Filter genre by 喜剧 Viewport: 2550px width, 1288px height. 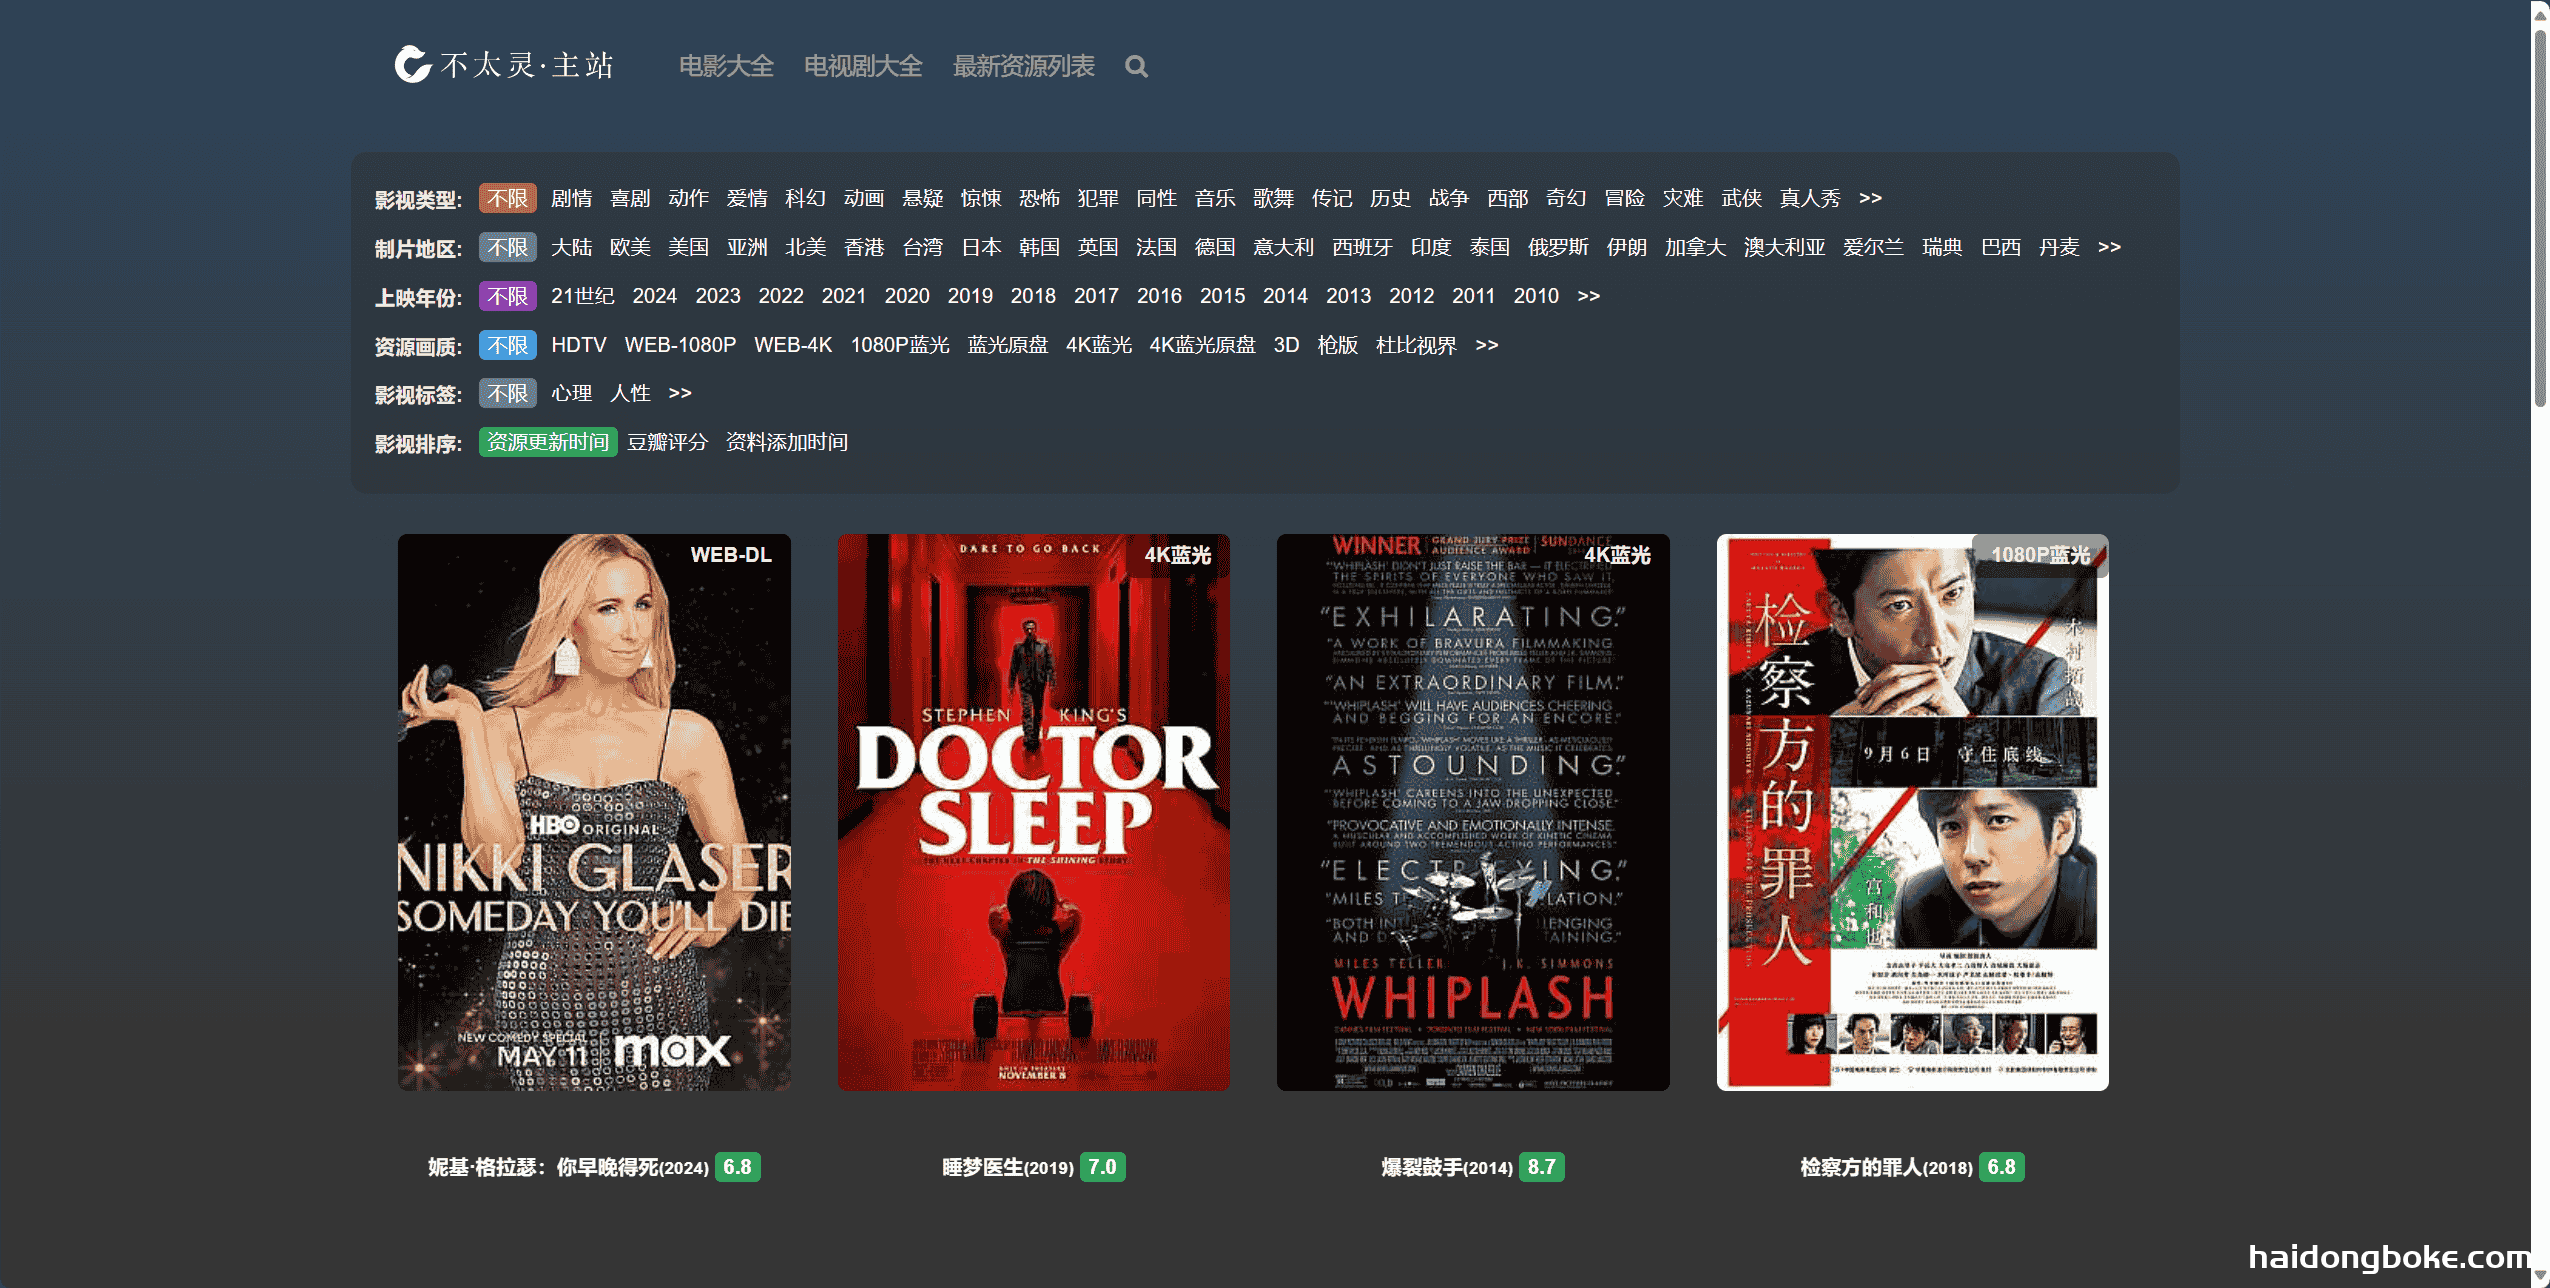tap(630, 198)
